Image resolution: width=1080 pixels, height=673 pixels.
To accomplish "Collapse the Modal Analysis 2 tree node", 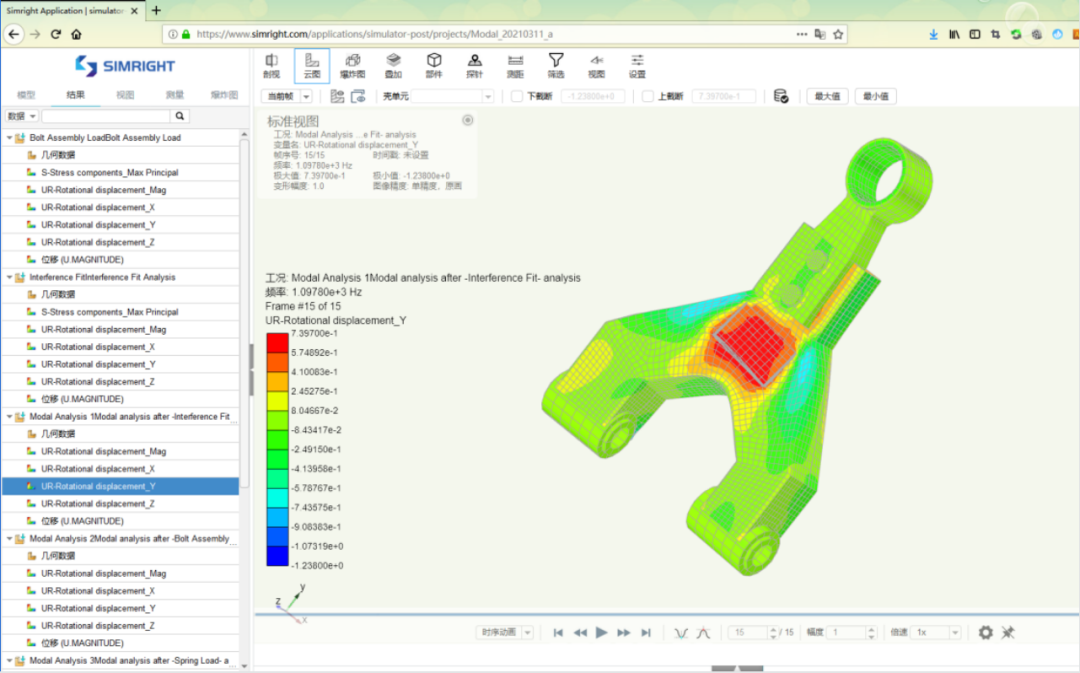I will [9, 539].
